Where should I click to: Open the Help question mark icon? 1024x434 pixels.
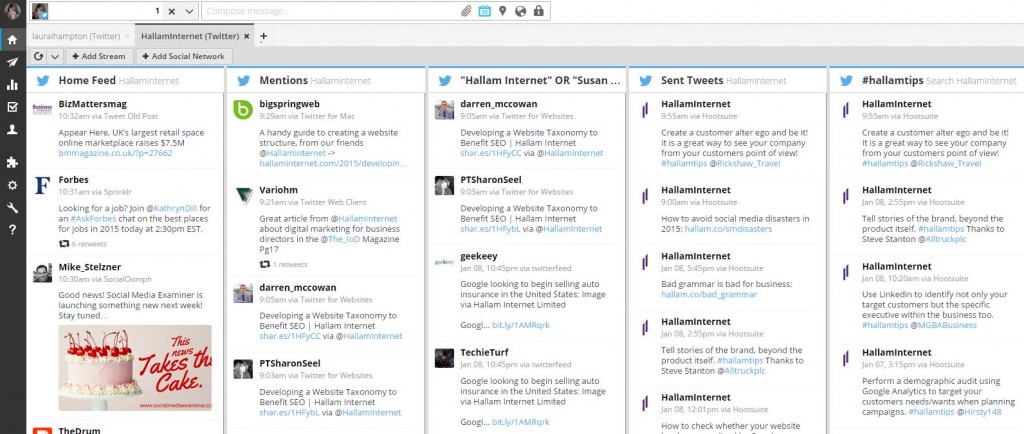(x=12, y=230)
